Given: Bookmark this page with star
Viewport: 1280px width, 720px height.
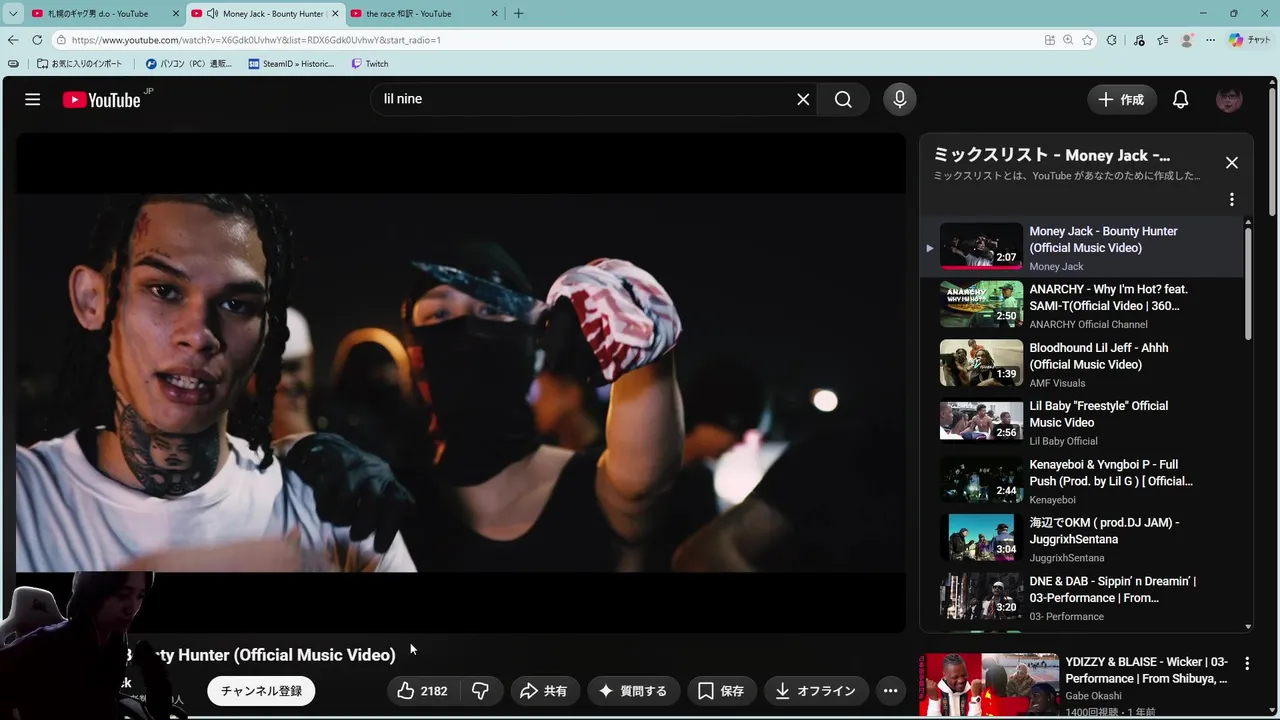Looking at the screenshot, I should (1087, 40).
